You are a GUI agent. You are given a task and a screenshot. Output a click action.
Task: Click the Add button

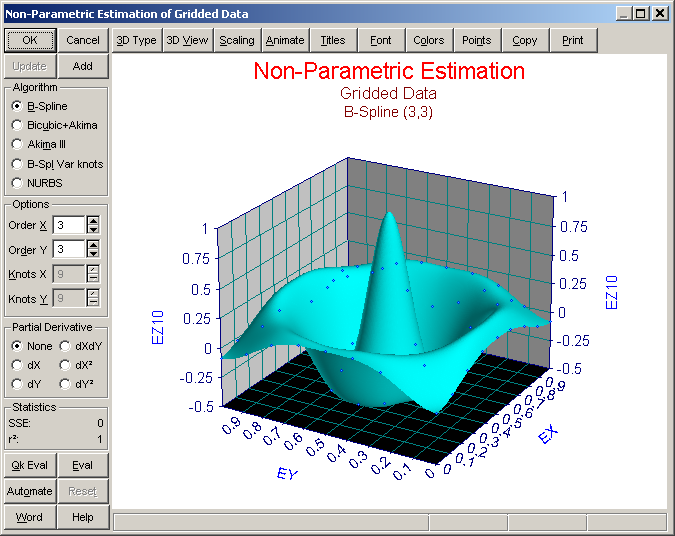(83, 66)
